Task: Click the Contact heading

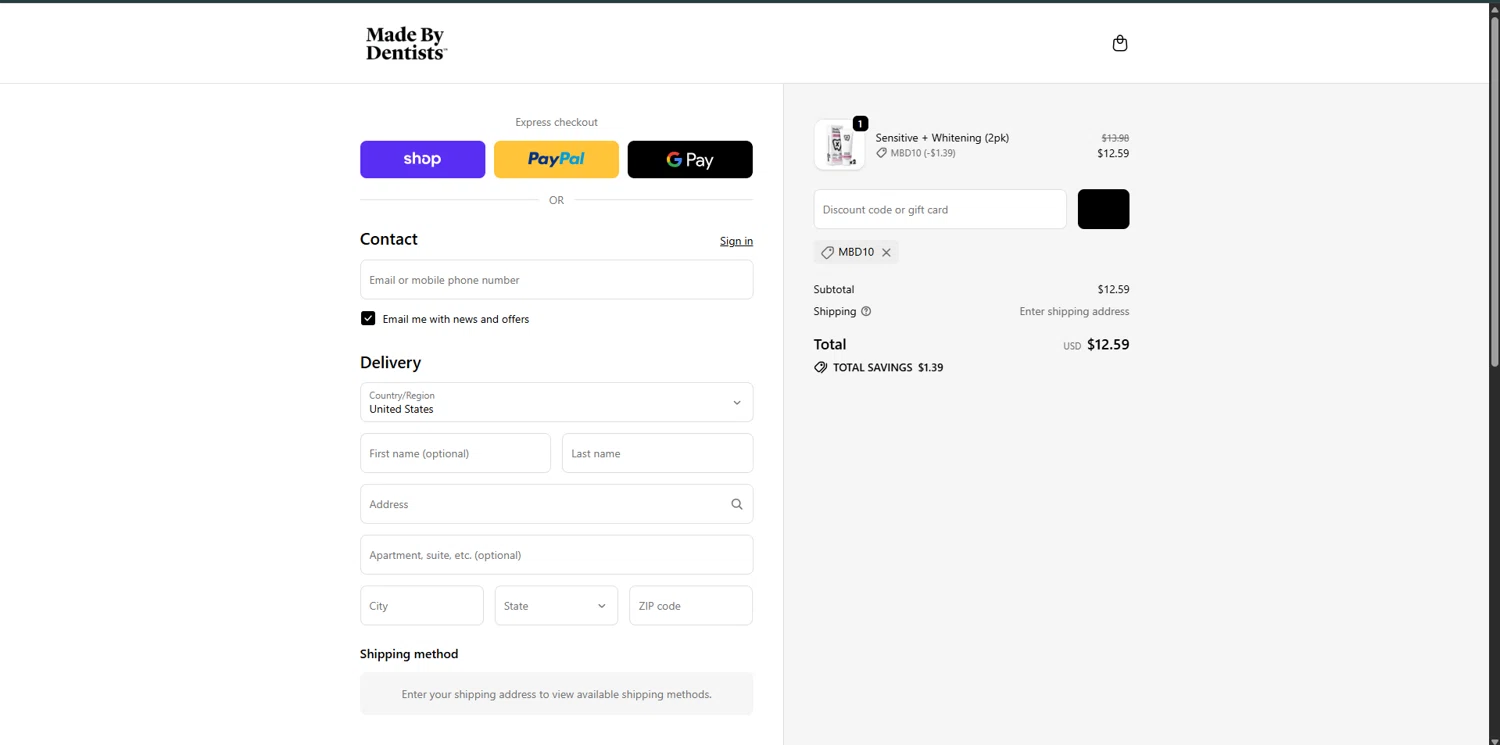Action: [x=389, y=239]
